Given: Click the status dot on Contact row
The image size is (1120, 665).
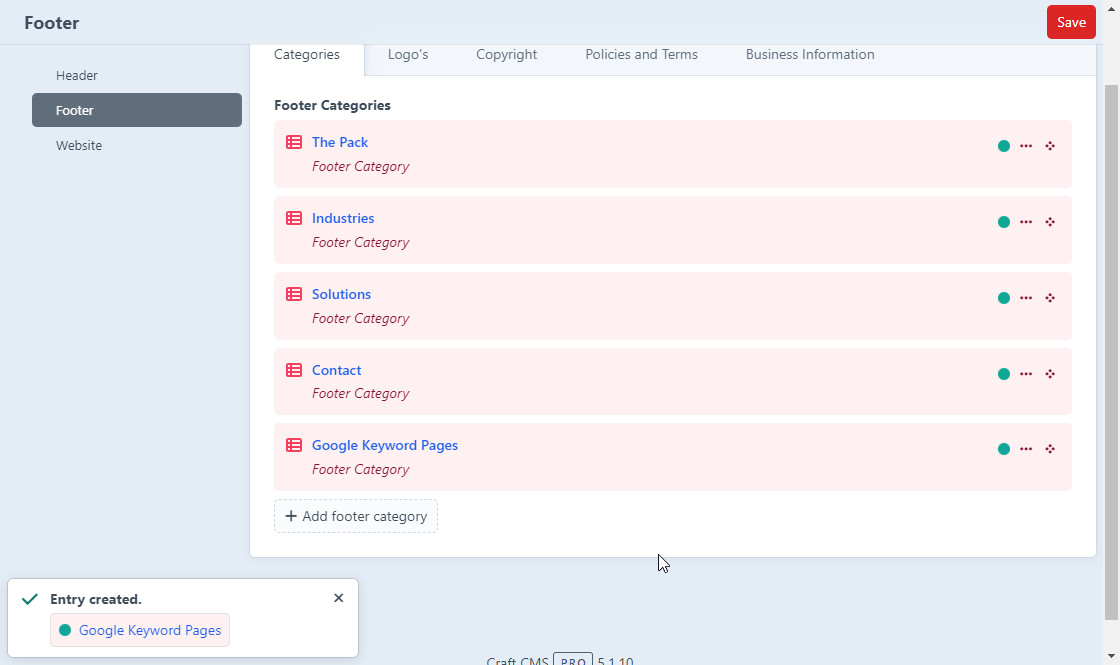Looking at the screenshot, I should 1004,374.
